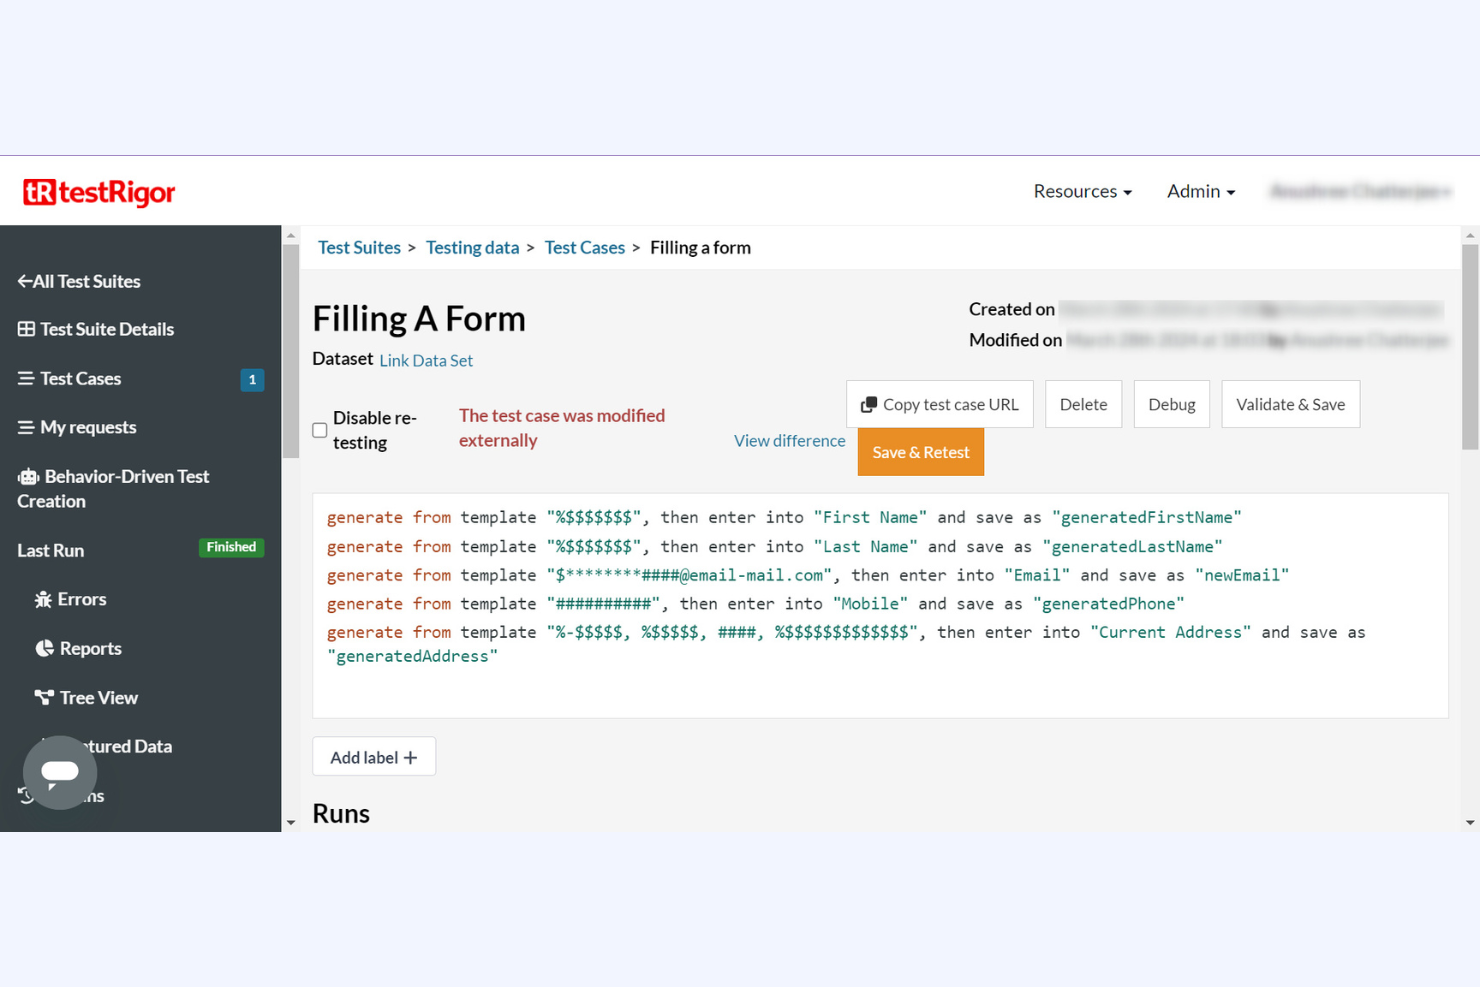Click the pie chart Reports icon
Viewport: 1480px width, 987px height.
point(44,649)
